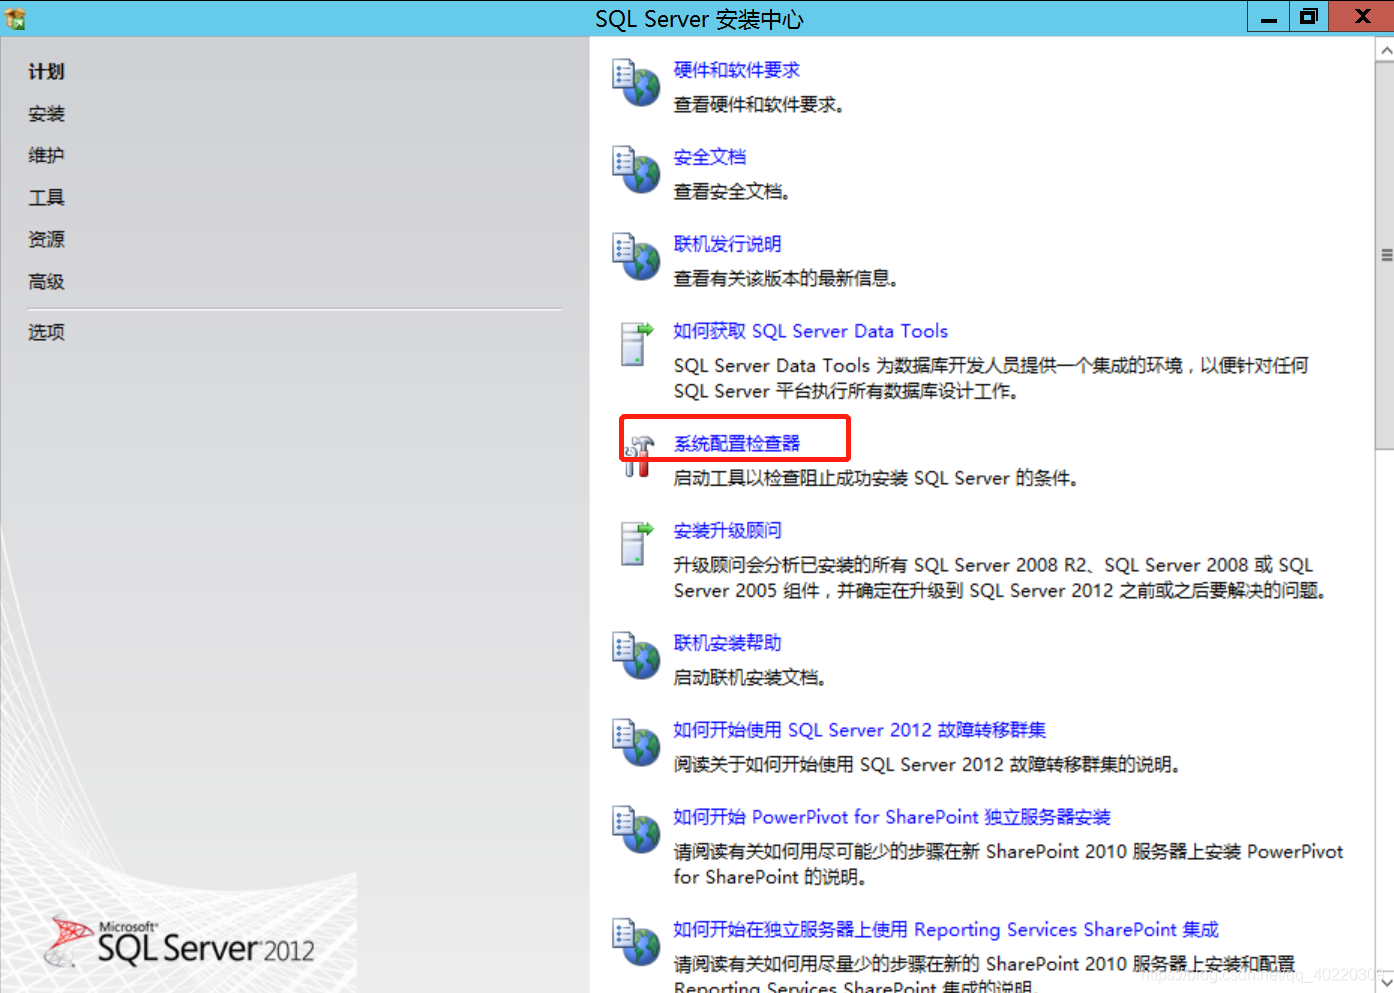This screenshot has height=993, width=1394.
Task: Click the vertical scrollbar thumb
Action: (x=1385, y=255)
